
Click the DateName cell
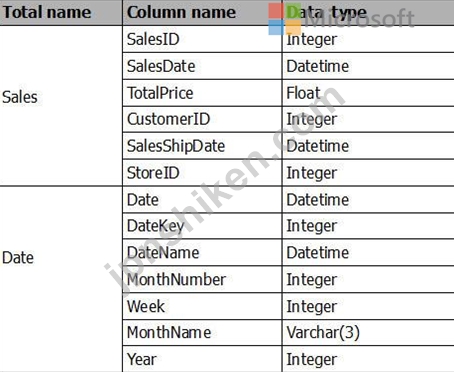pyautogui.click(x=202, y=253)
